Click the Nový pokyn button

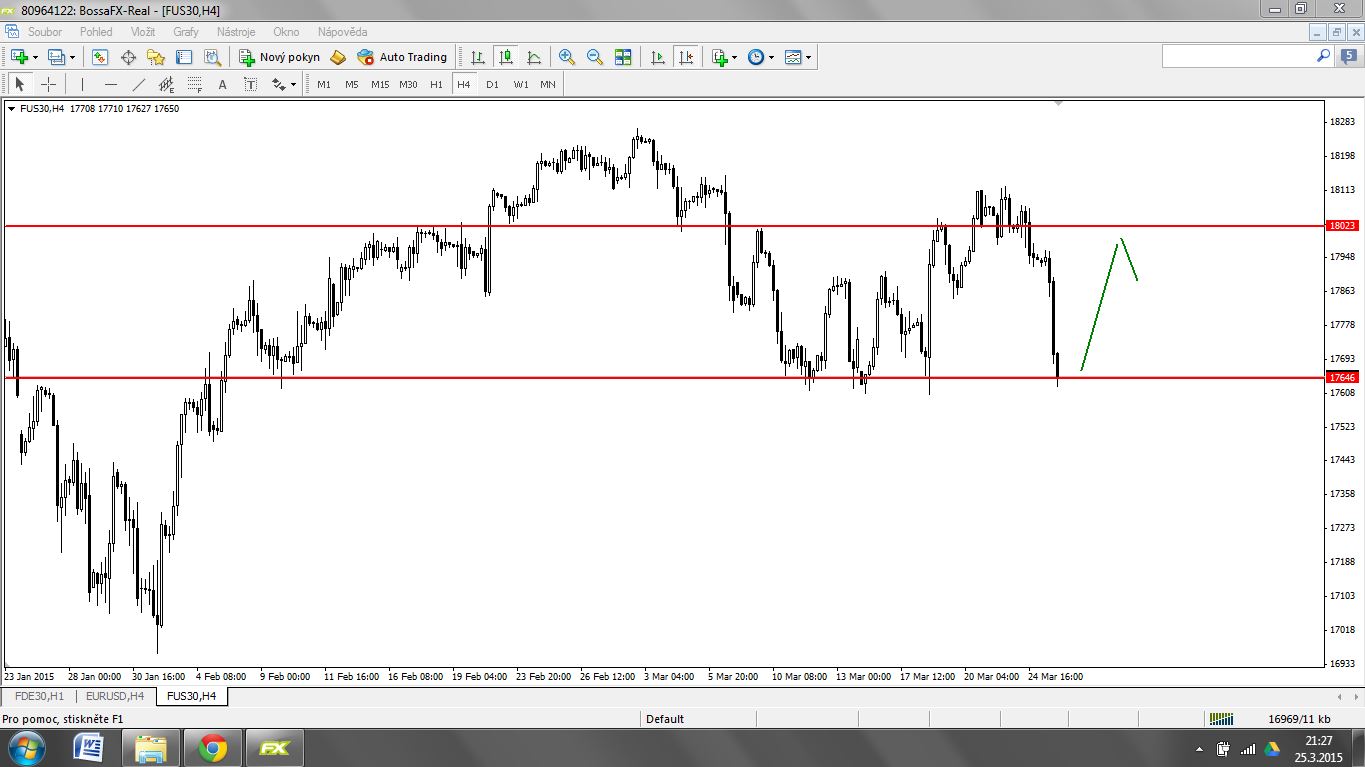click(x=279, y=57)
